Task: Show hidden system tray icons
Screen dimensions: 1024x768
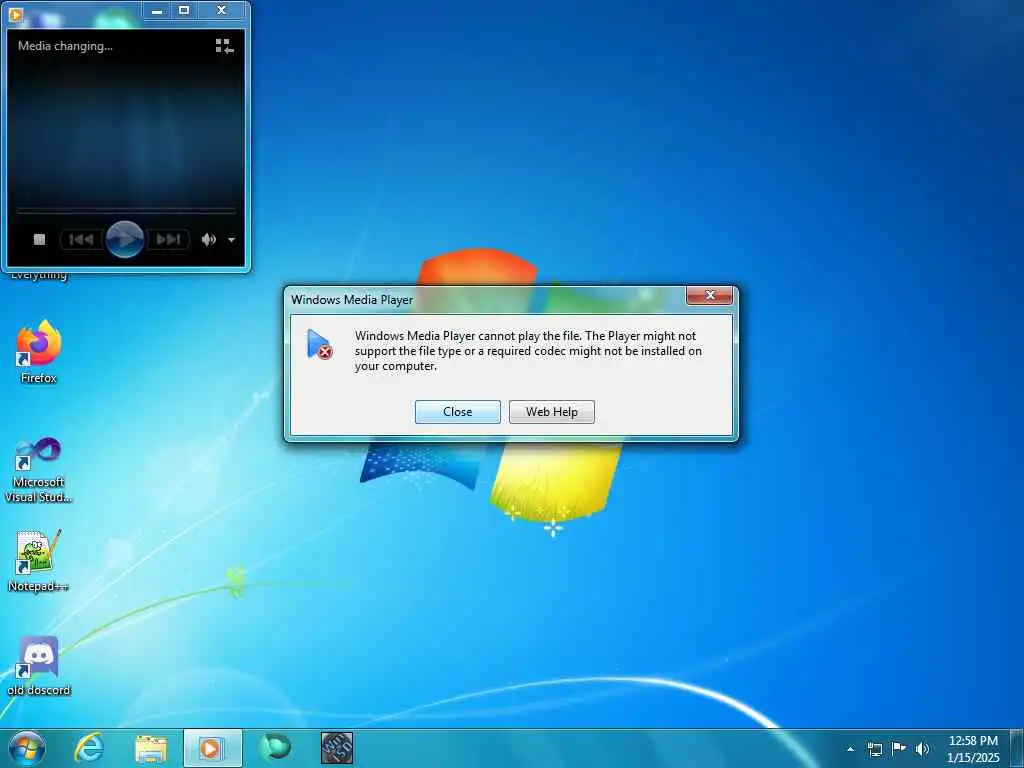Action: tap(850, 749)
